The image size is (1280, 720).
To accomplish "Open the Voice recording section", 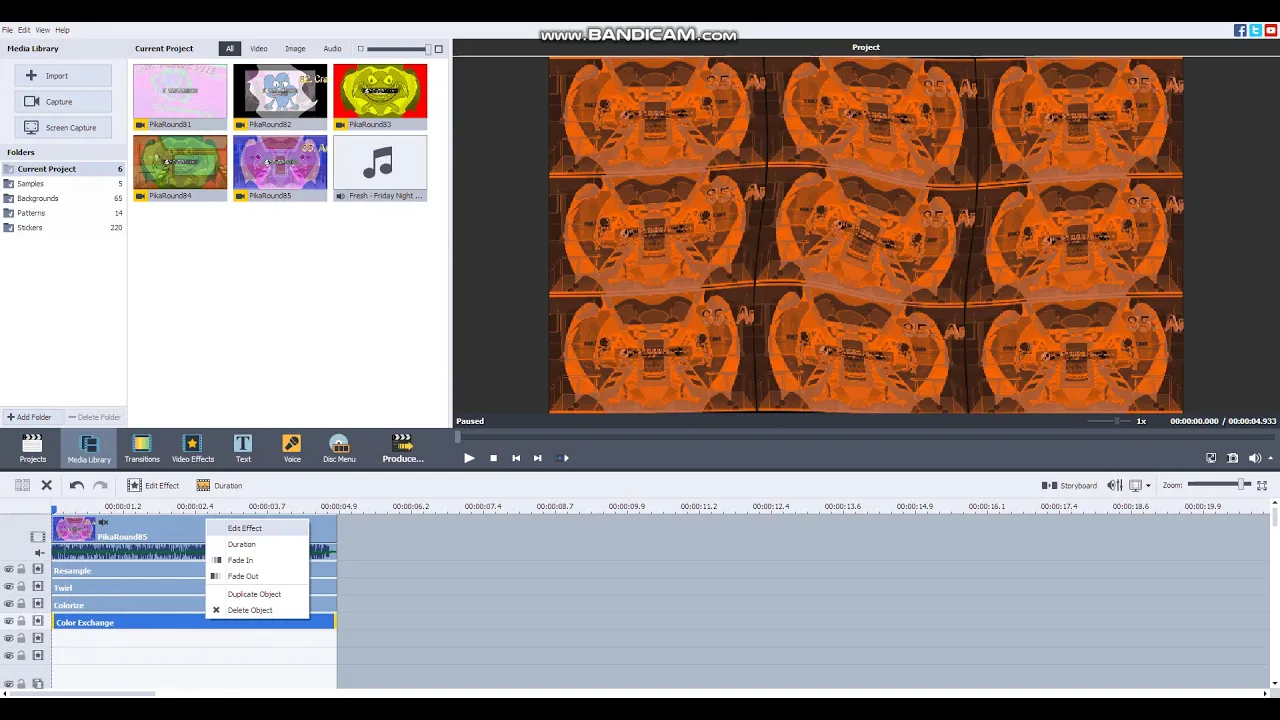I will coord(292,449).
